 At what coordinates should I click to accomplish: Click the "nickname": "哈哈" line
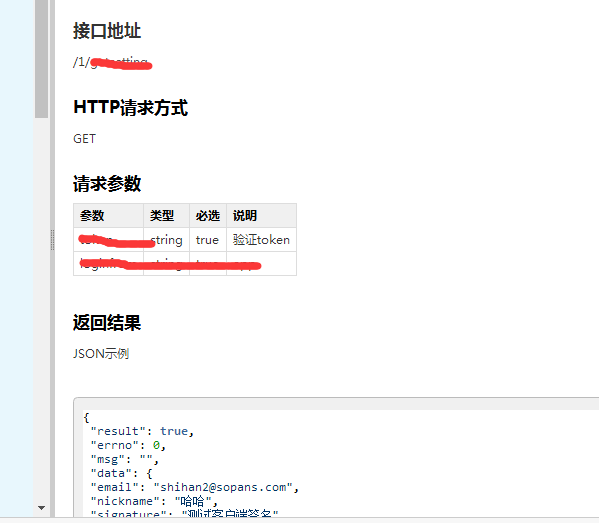(x=154, y=501)
